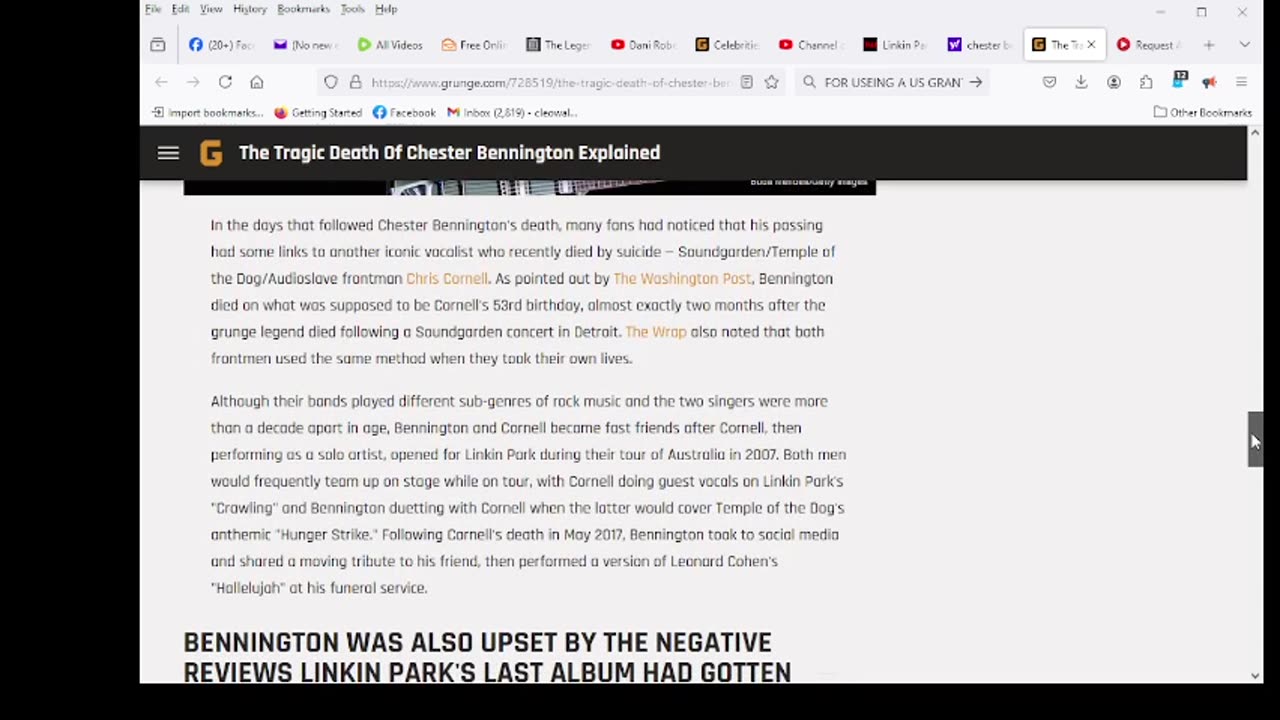The height and width of the screenshot is (720, 1280).
Task: Open the Help menu
Action: click(x=386, y=9)
